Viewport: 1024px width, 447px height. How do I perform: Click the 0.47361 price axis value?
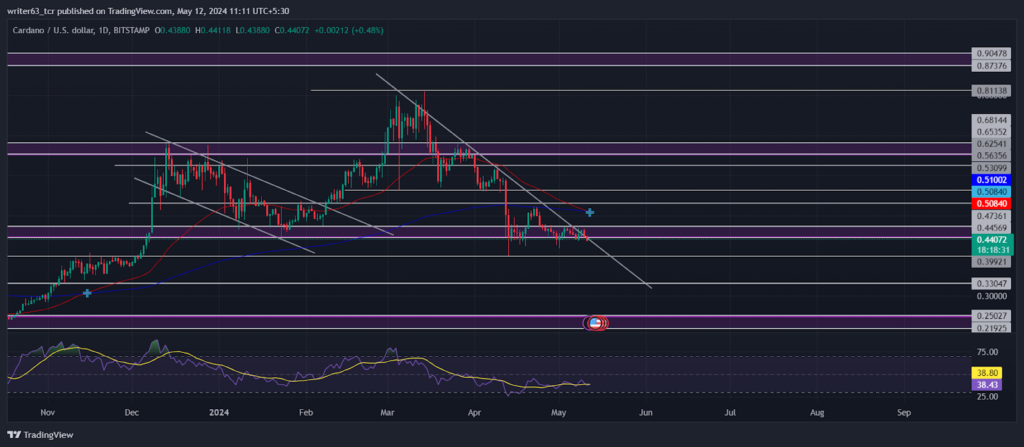click(x=992, y=215)
